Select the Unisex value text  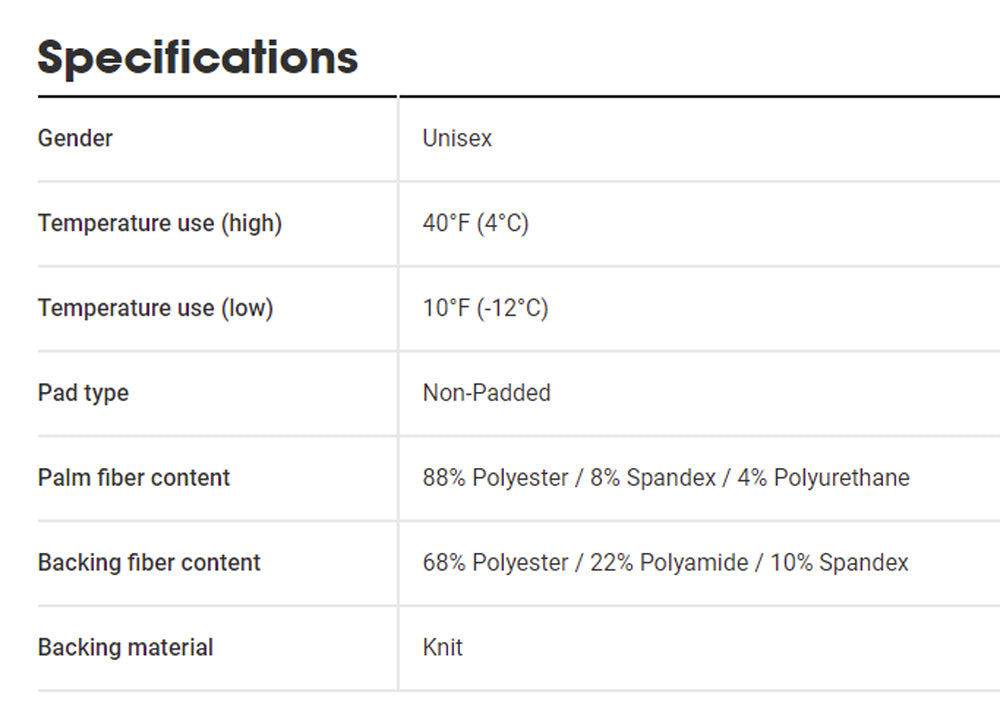pyautogui.click(x=457, y=138)
